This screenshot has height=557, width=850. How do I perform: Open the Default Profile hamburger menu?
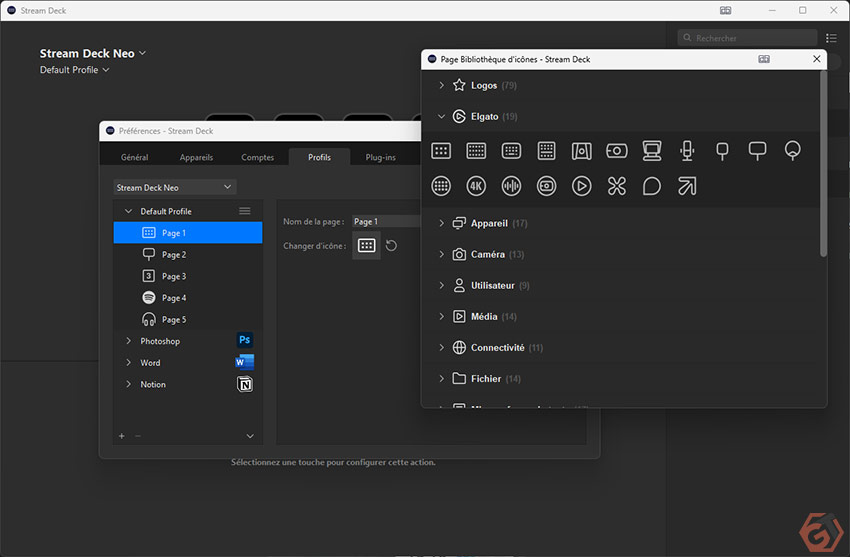[245, 211]
